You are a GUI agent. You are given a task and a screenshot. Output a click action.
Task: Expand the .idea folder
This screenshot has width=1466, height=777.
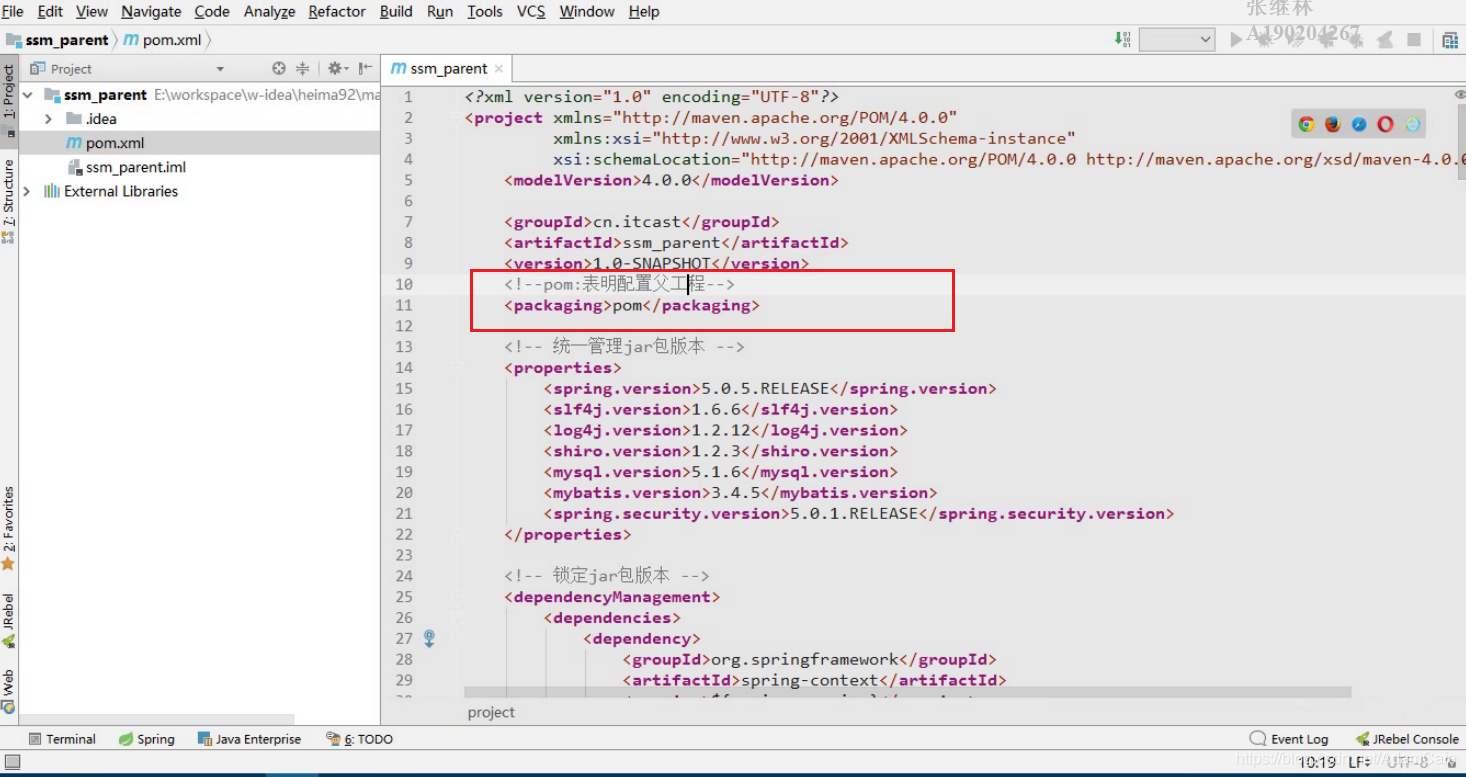click(48, 119)
